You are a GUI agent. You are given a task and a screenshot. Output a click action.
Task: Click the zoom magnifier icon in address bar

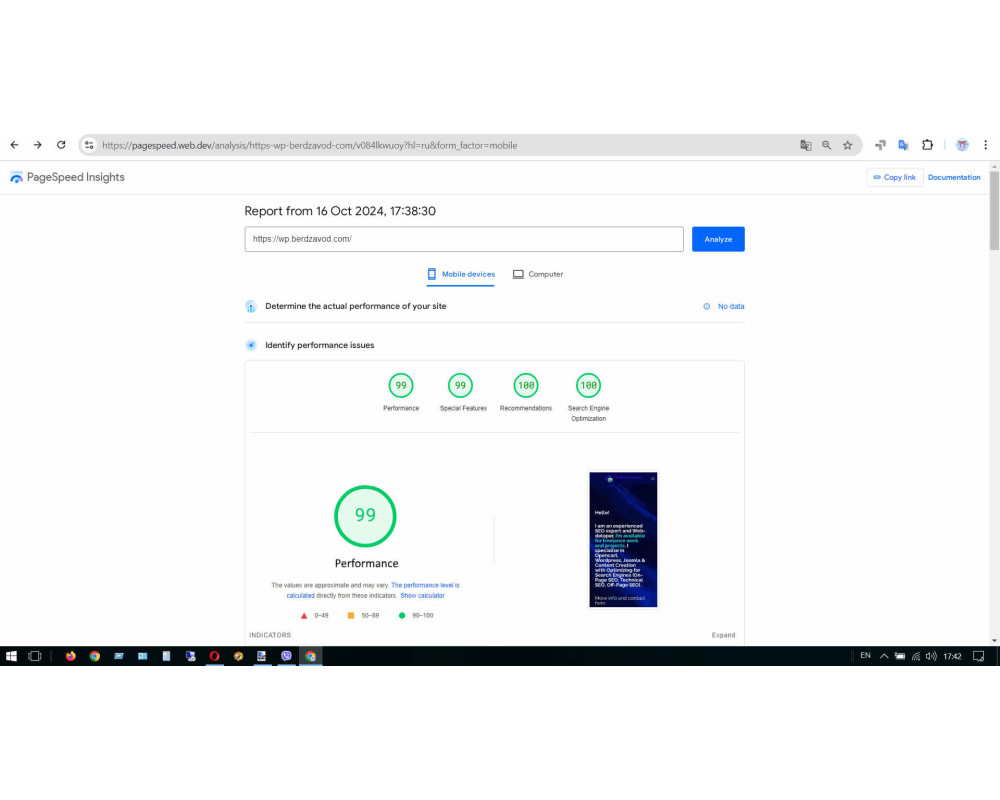tap(827, 145)
